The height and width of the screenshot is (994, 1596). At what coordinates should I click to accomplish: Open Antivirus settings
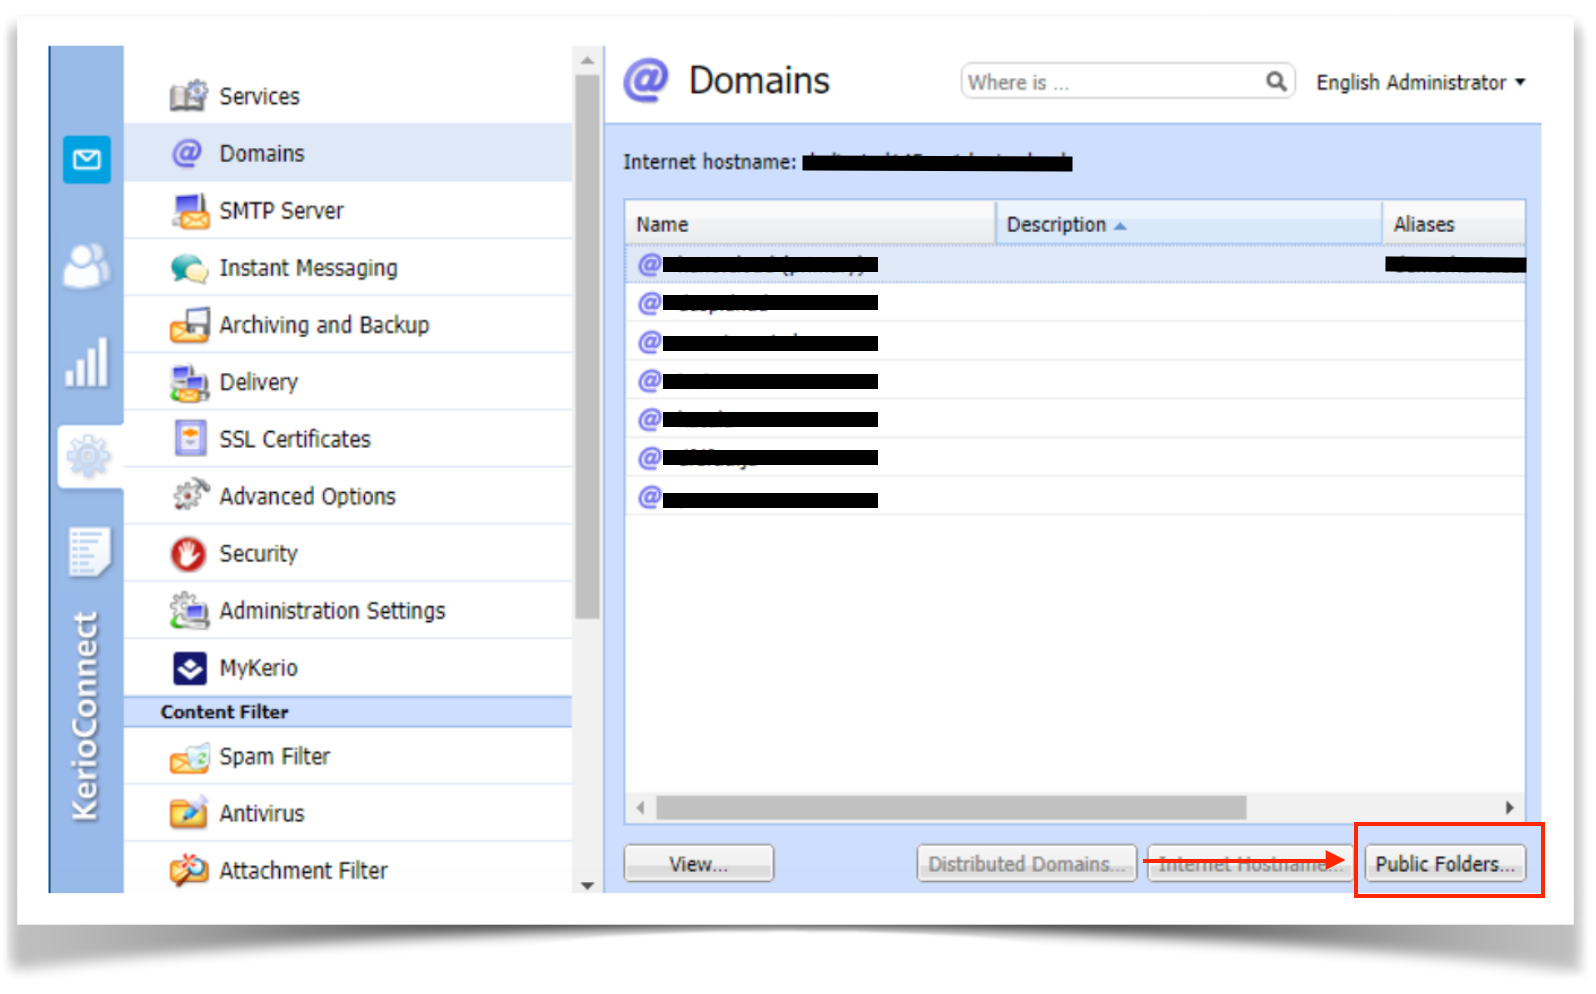(x=348, y=814)
